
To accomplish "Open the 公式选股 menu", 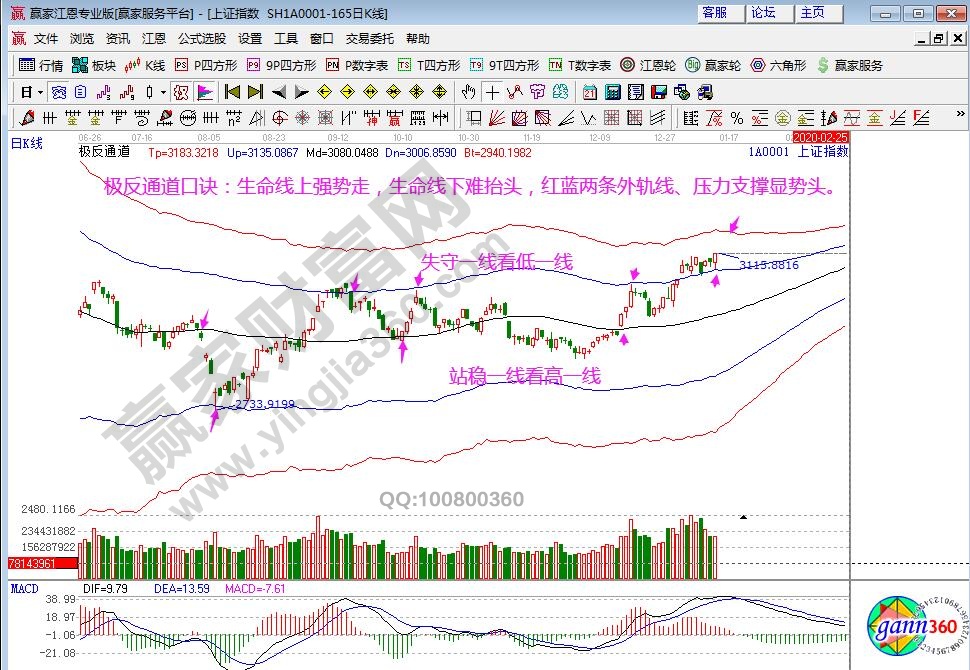I will 203,39.
